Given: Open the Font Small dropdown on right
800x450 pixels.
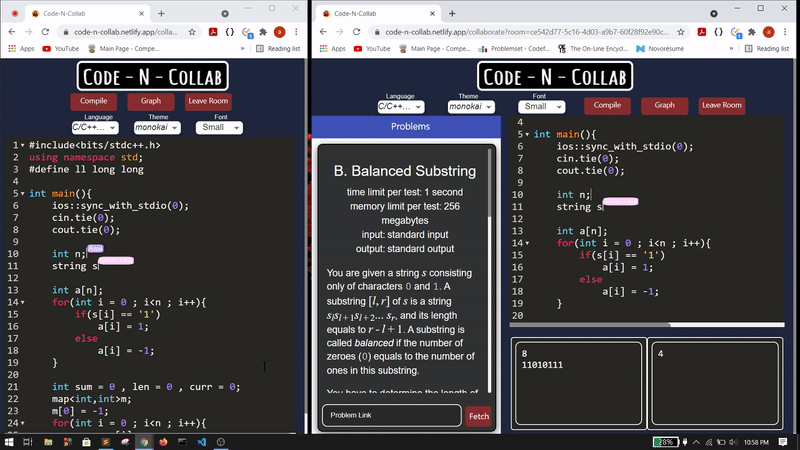Looking at the screenshot, I should (541, 107).
